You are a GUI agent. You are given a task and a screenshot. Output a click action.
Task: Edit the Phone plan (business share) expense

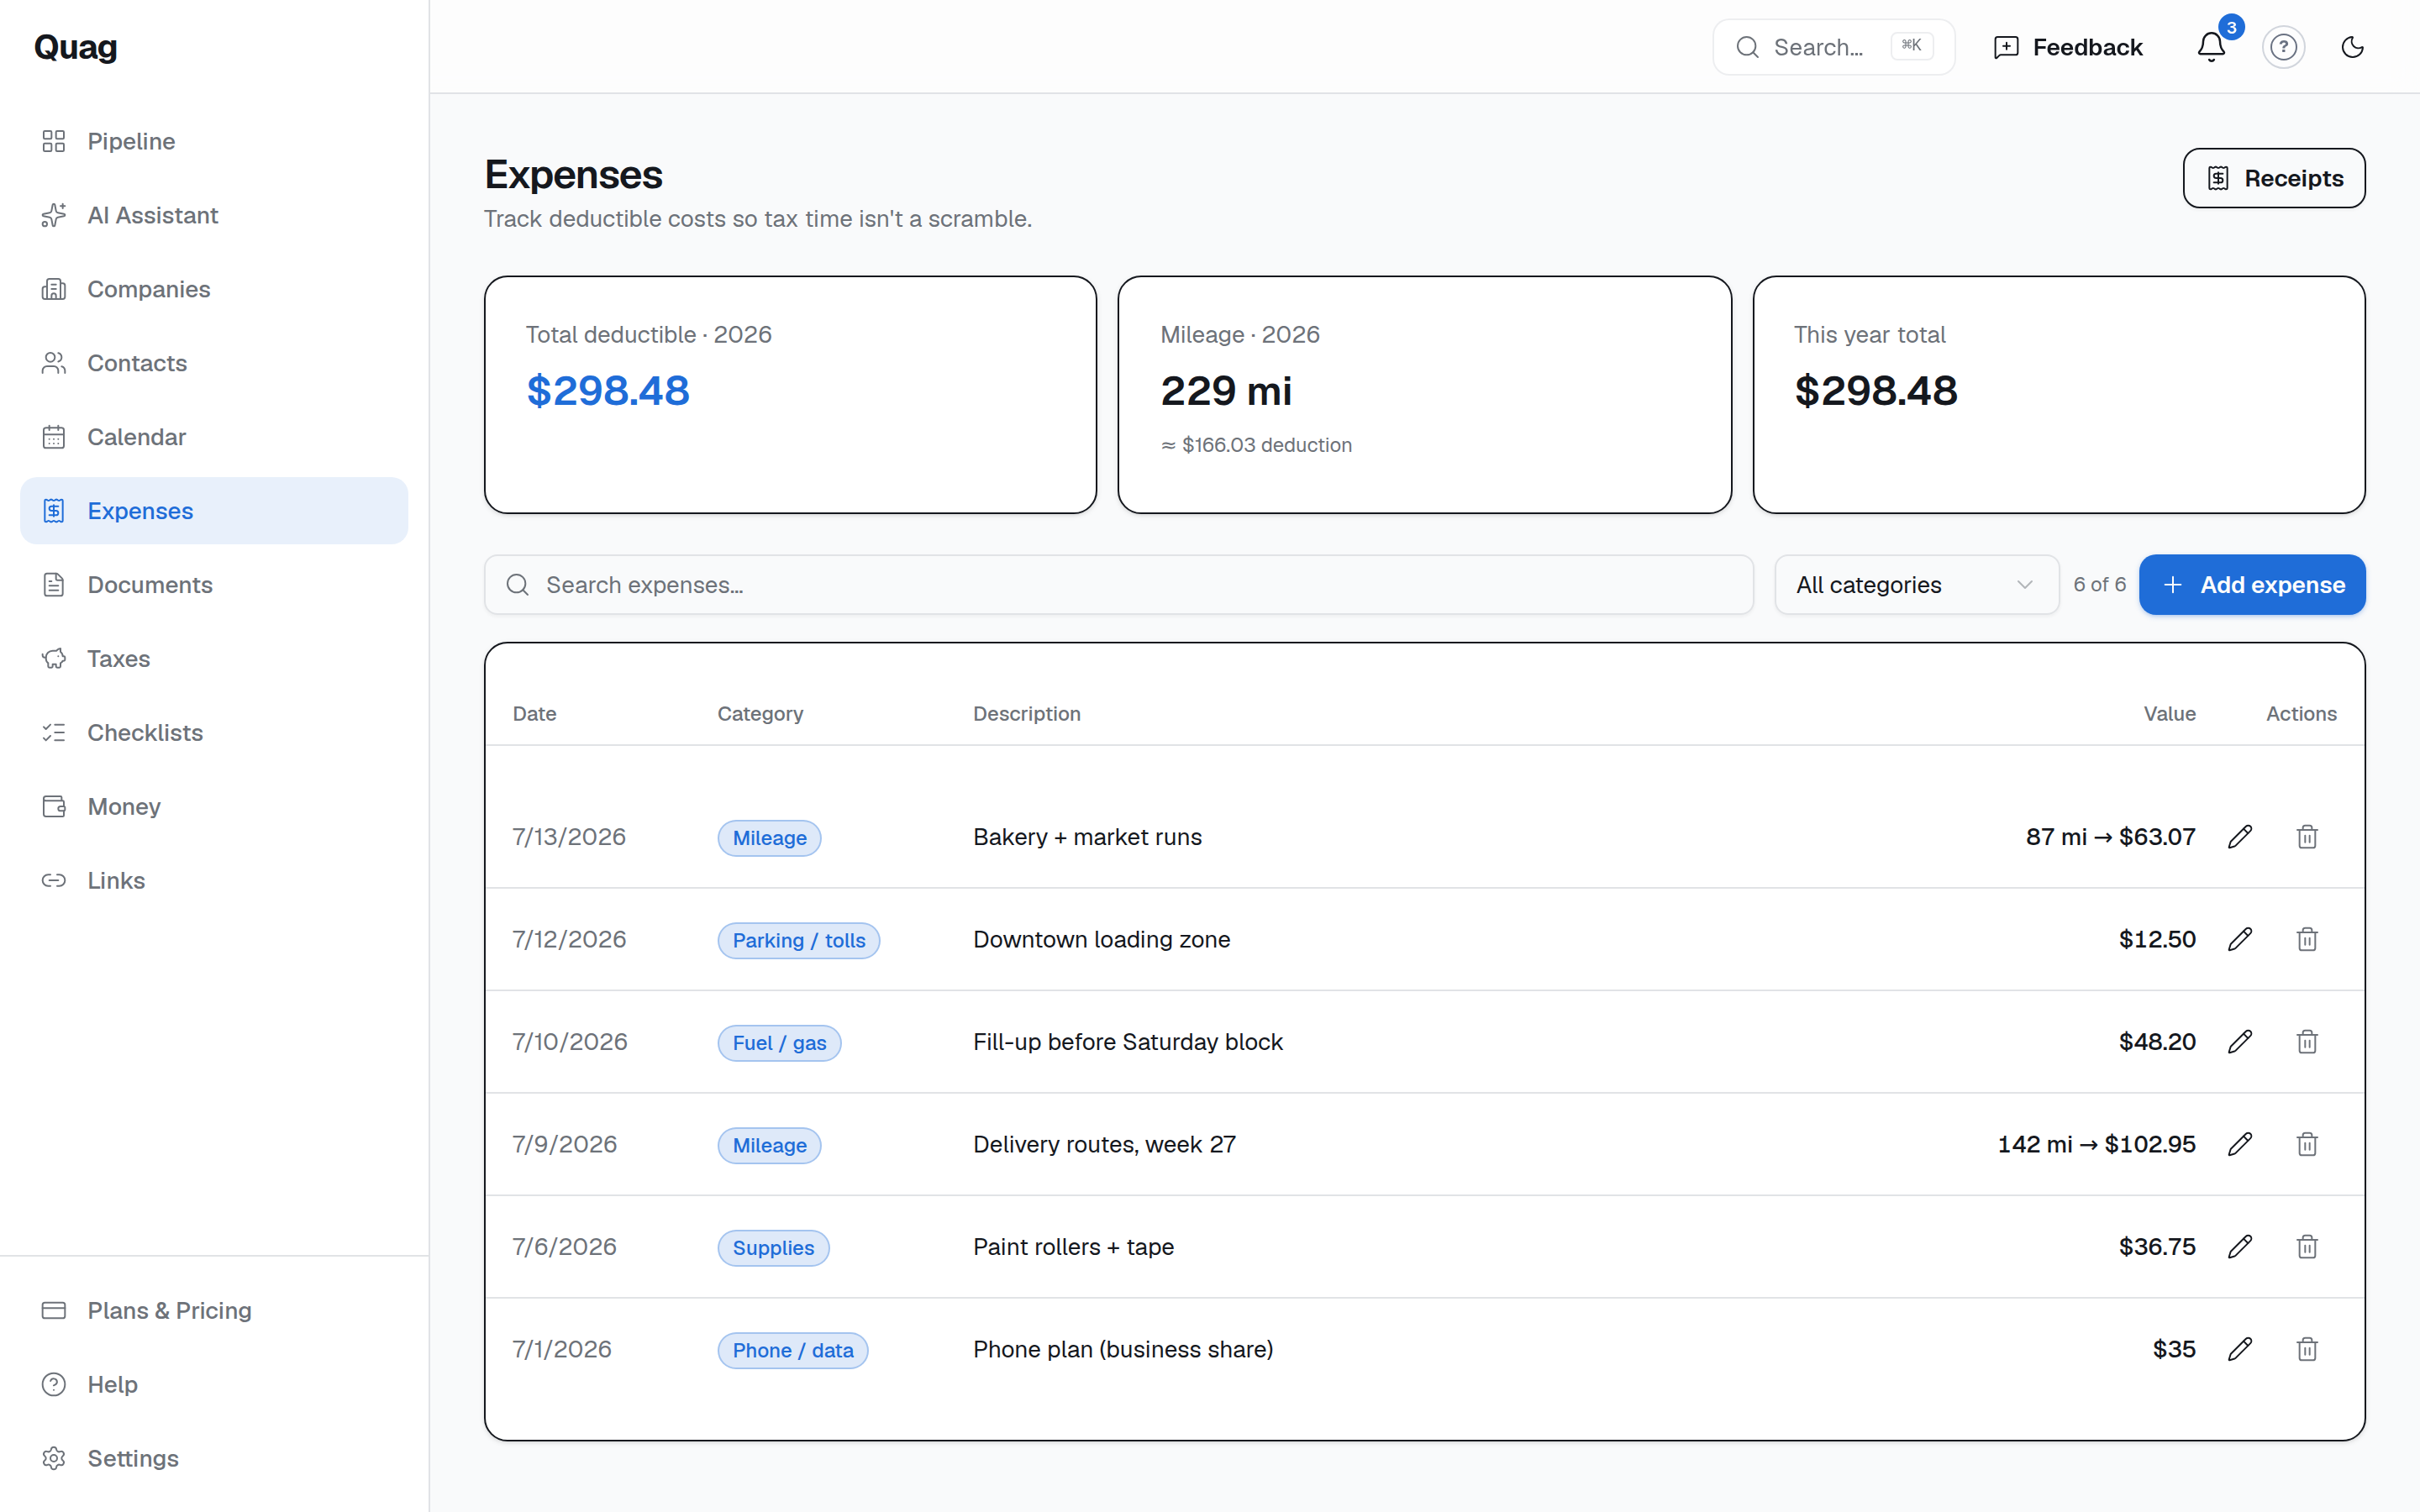(2240, 1349)
